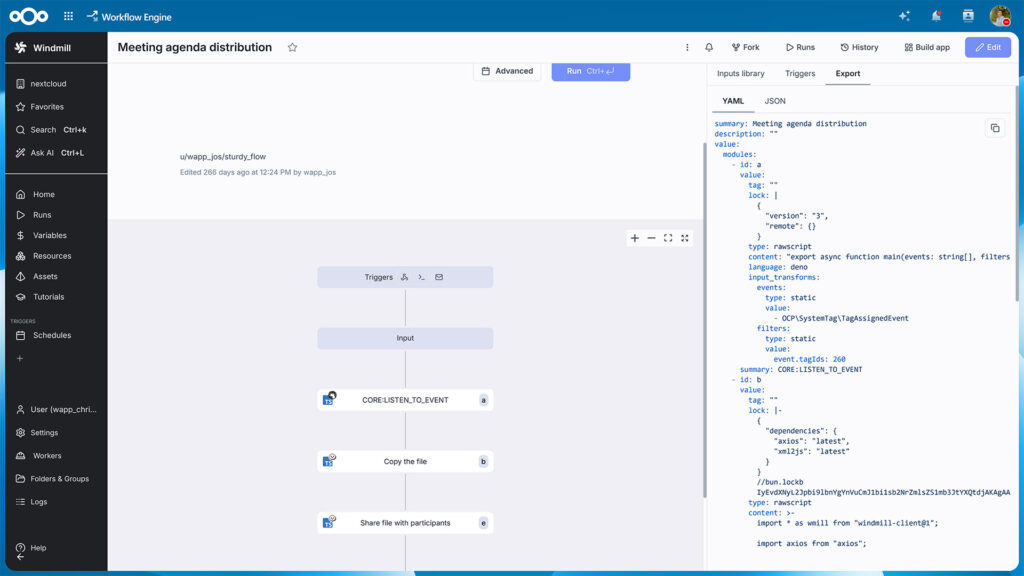
Task: Open Tutorials page
Action: 56,296
